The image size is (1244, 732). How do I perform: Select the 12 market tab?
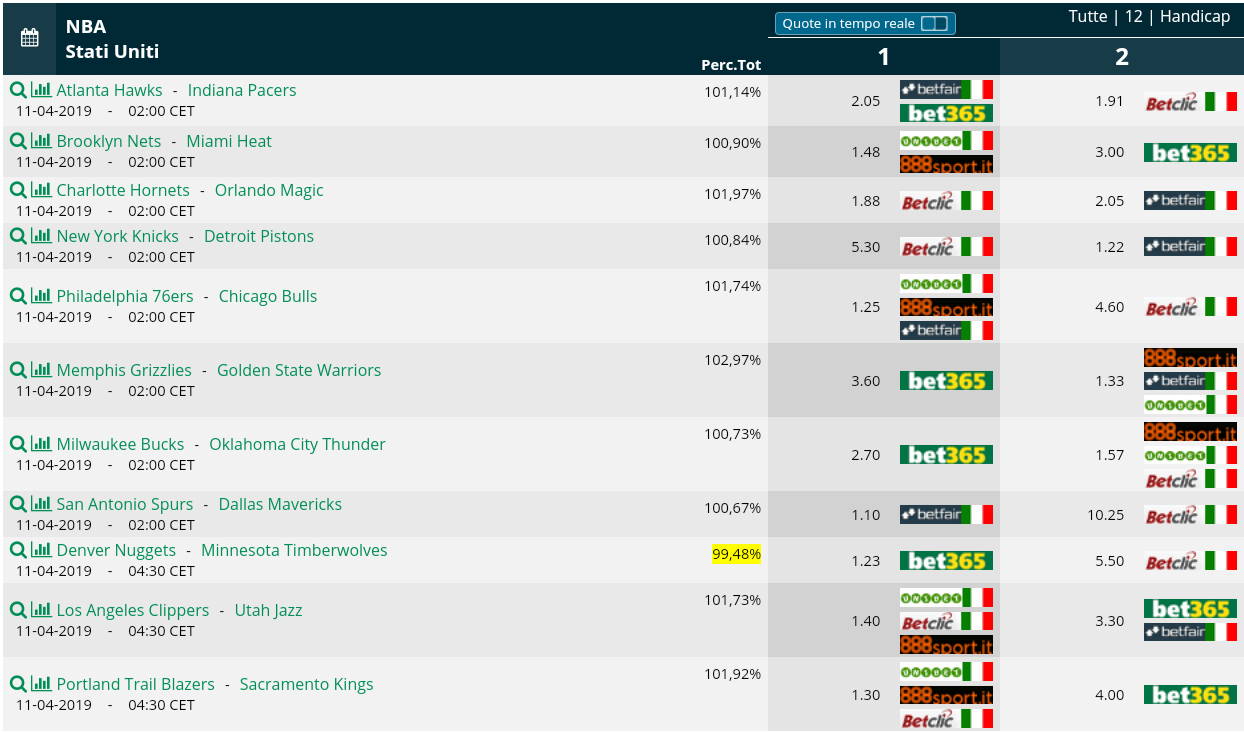point(1133,16)
